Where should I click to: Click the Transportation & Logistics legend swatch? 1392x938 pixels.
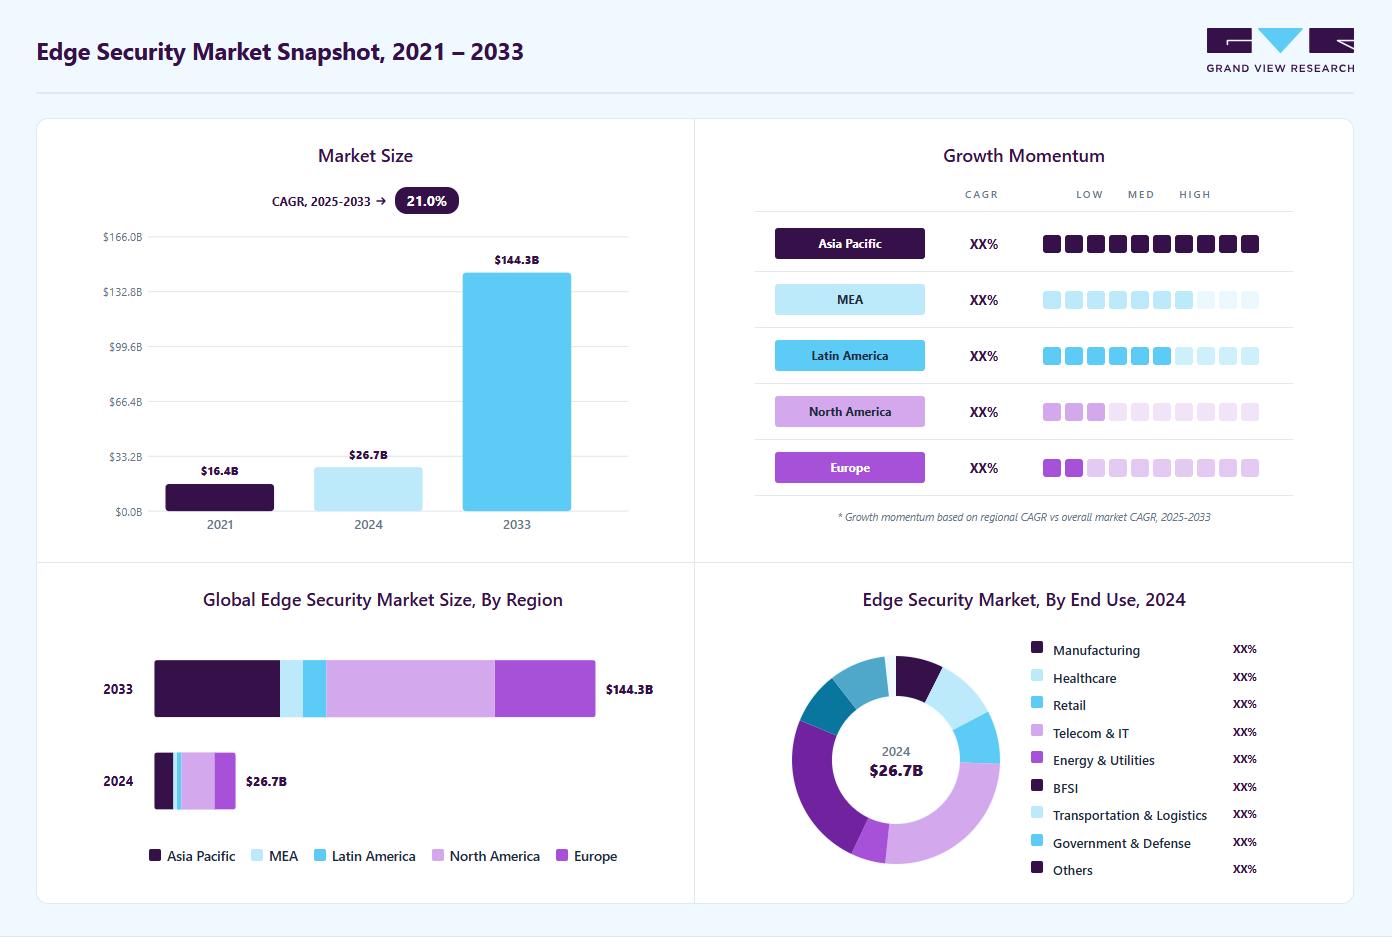1037,812
